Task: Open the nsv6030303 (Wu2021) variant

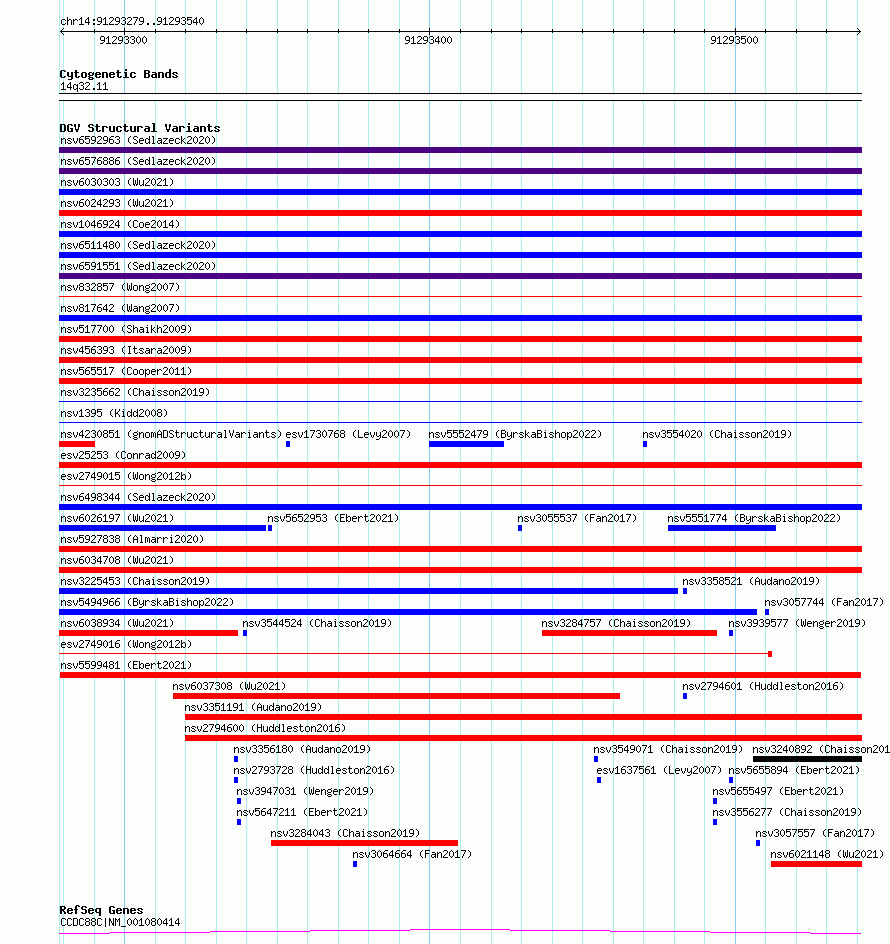Action: (x=117, y=182)
